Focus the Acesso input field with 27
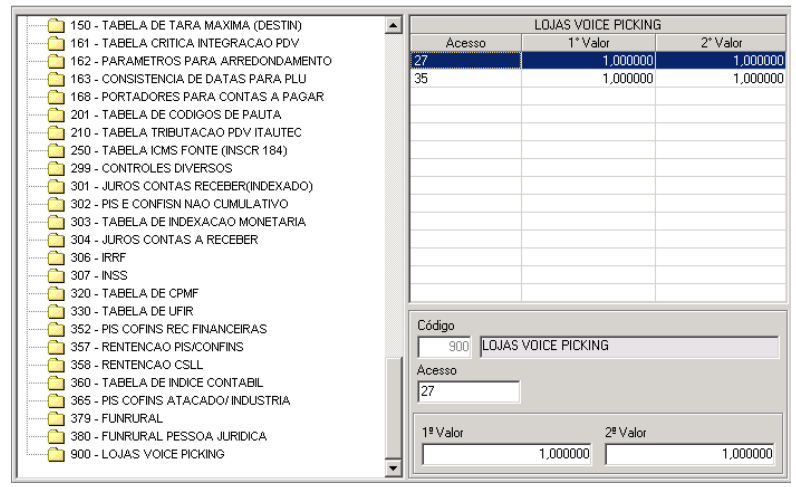 469,392
